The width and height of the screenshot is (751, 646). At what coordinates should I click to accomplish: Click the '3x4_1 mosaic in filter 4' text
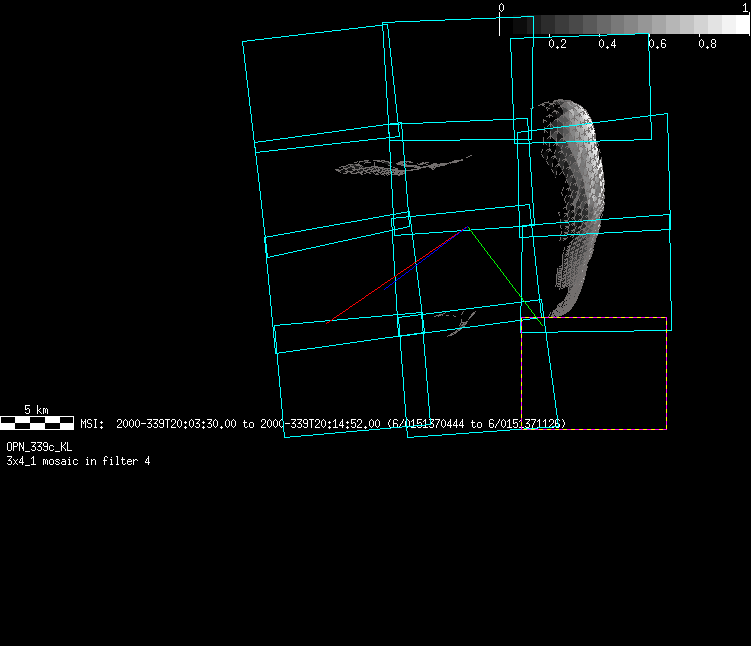[78, 461]
